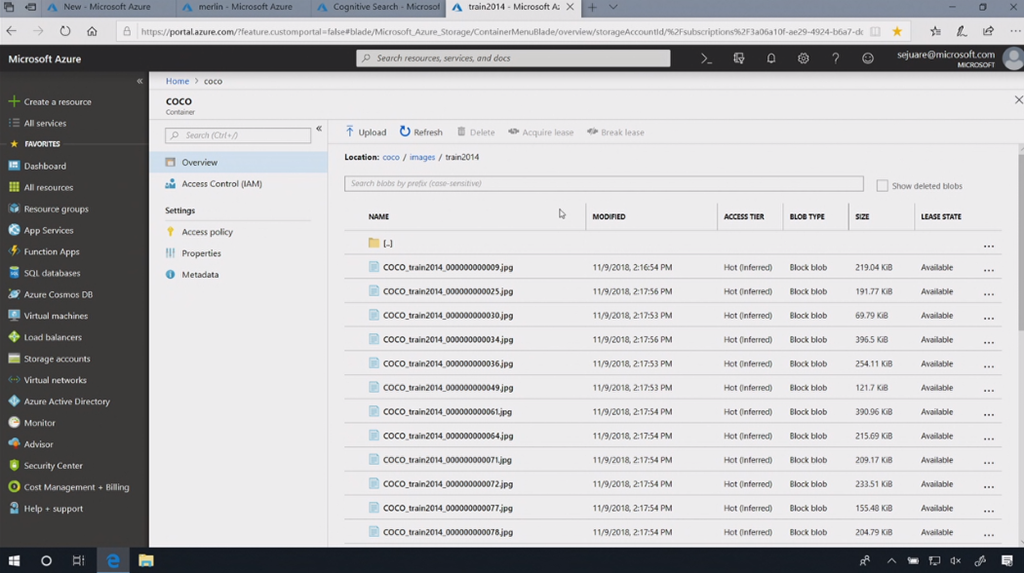Open the portal settings gear icon

tap(803, 59)
